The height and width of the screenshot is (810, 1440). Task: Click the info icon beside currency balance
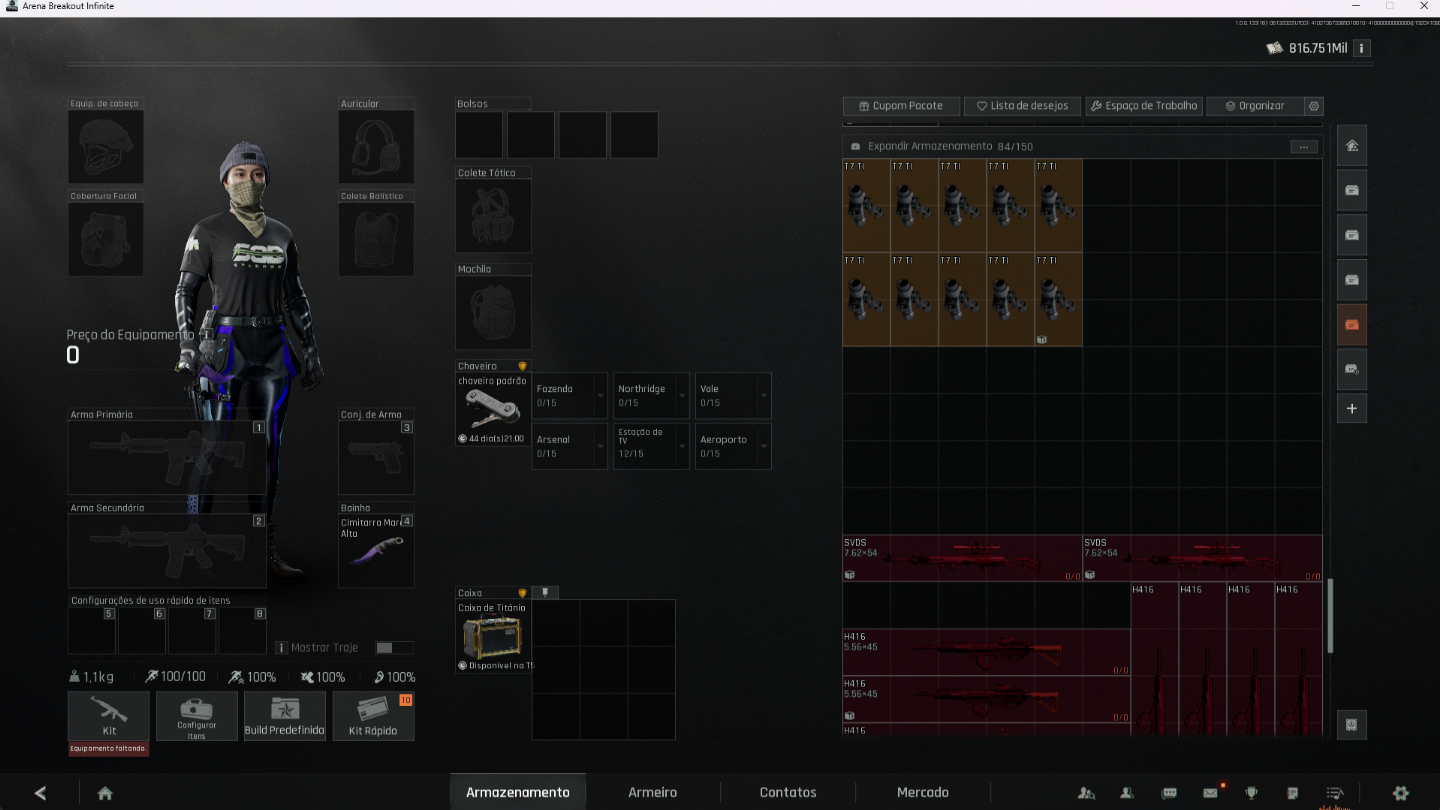click(1361, 48)
